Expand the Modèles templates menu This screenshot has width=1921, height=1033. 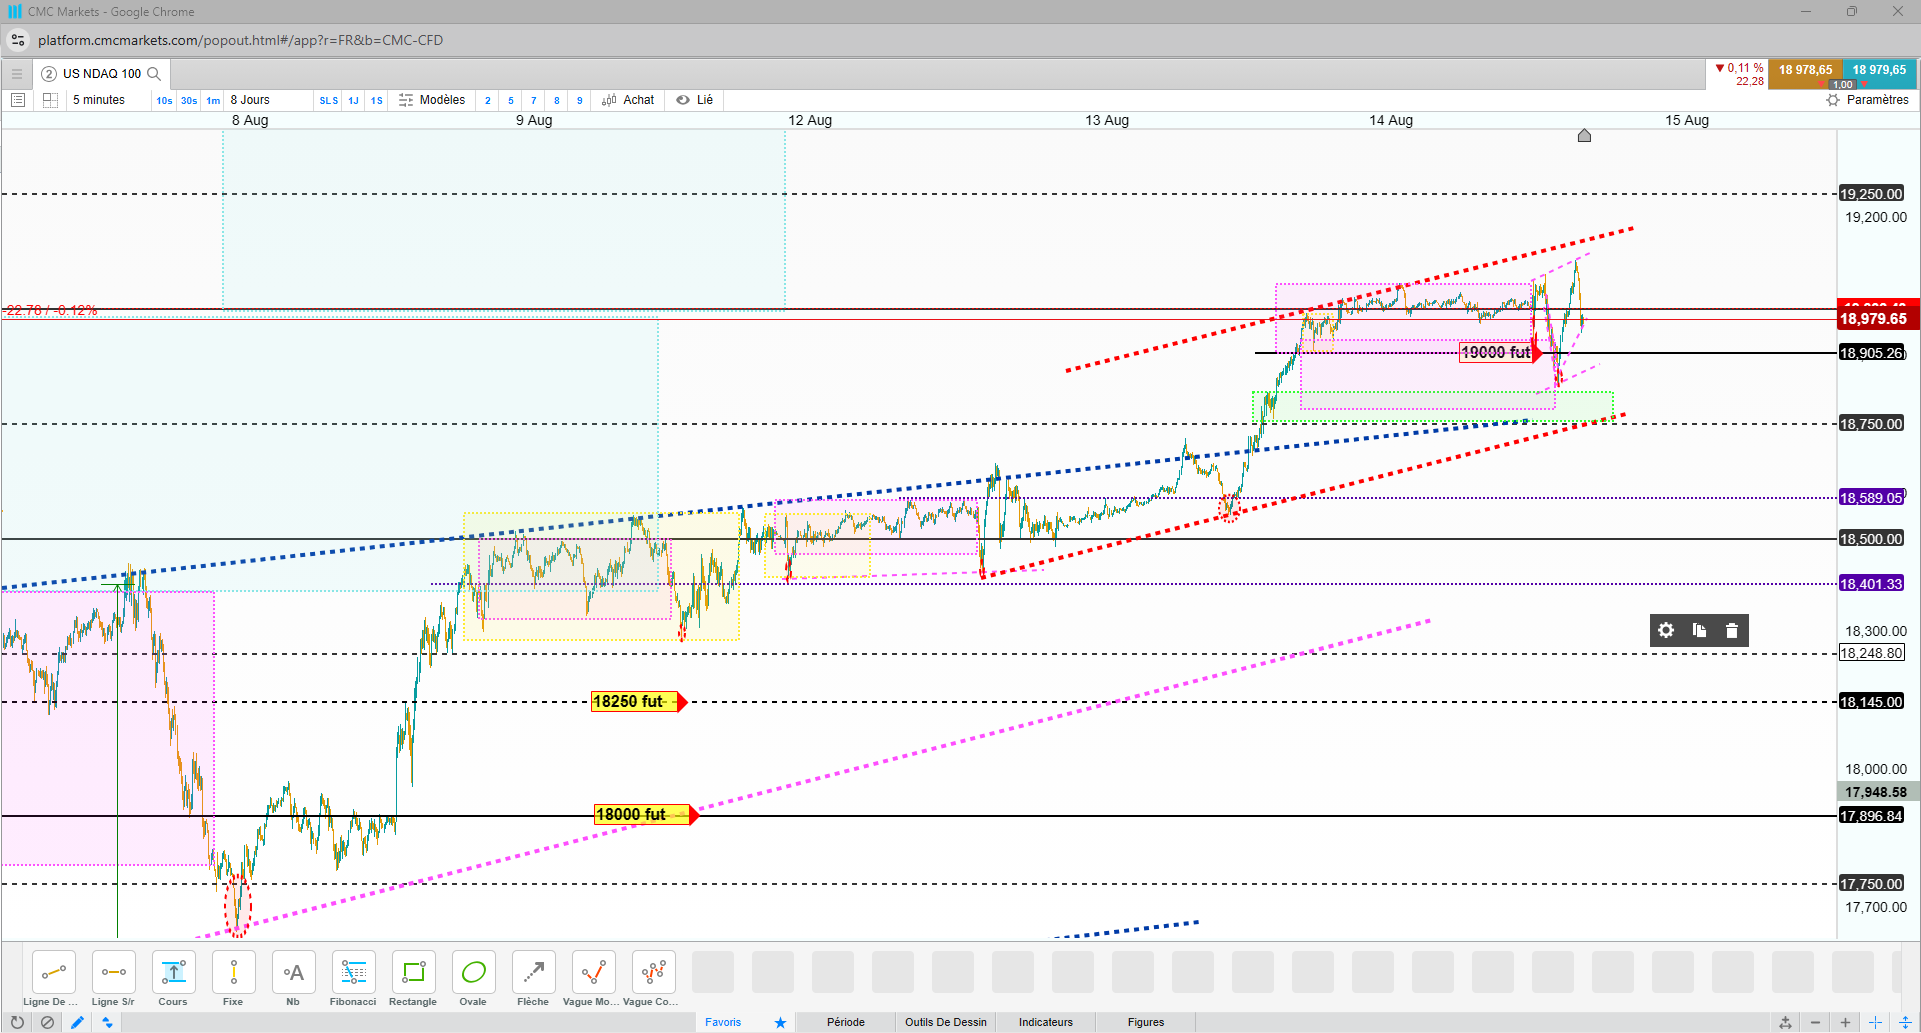tap(432, 100)
